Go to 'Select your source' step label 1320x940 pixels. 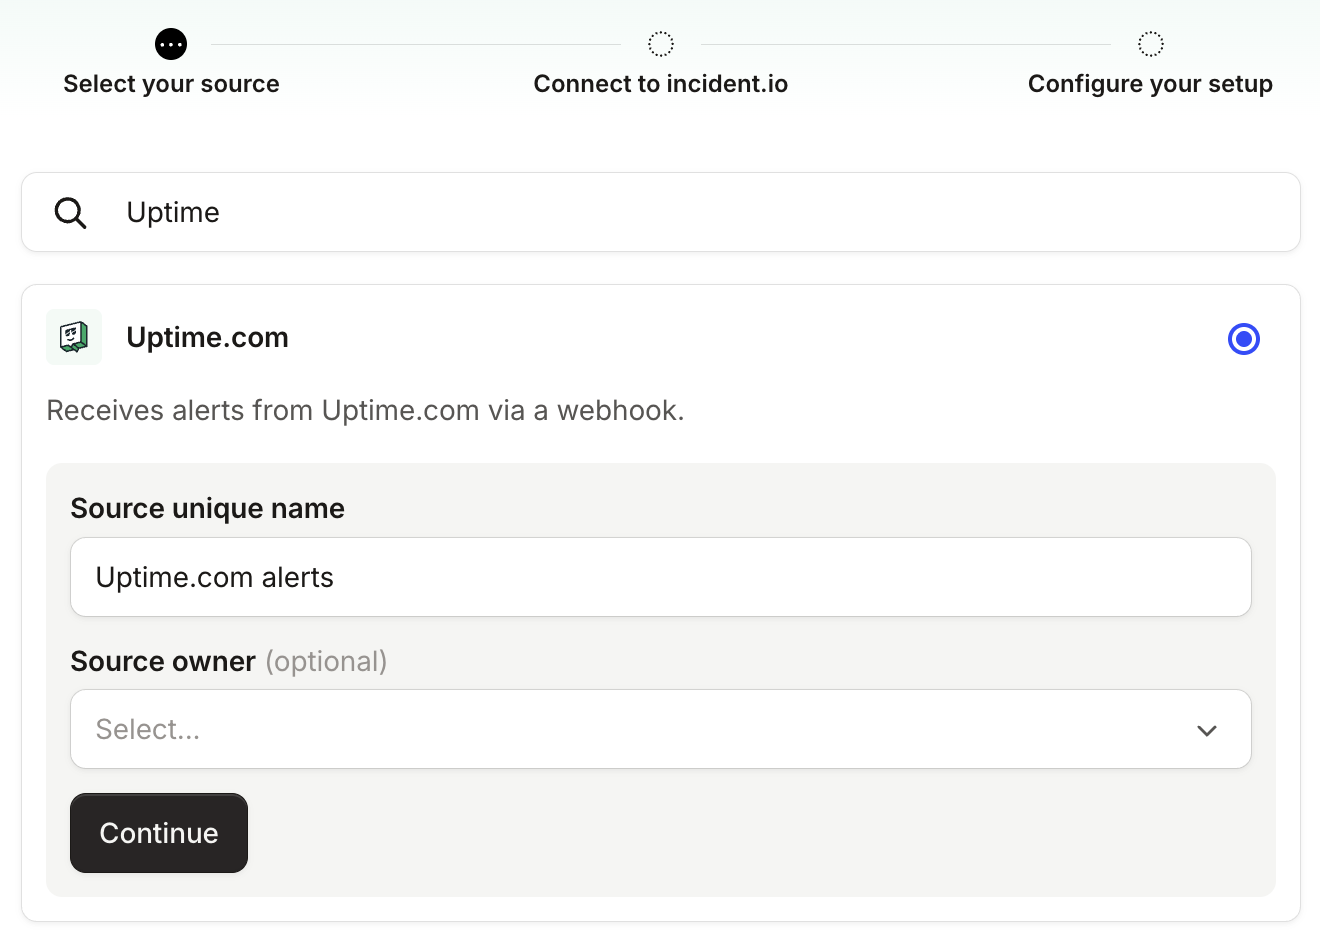pos(171,84)
